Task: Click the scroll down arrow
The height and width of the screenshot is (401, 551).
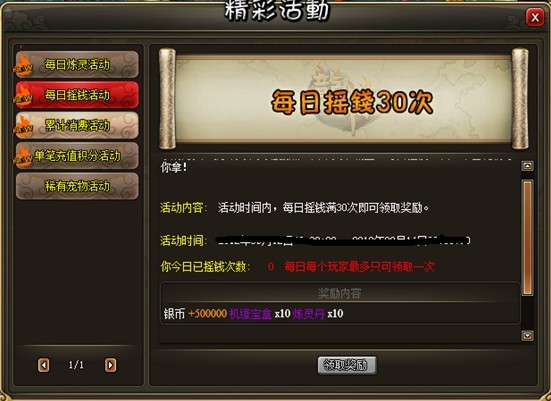Action: pyautogui.click(x=527, y=335)
